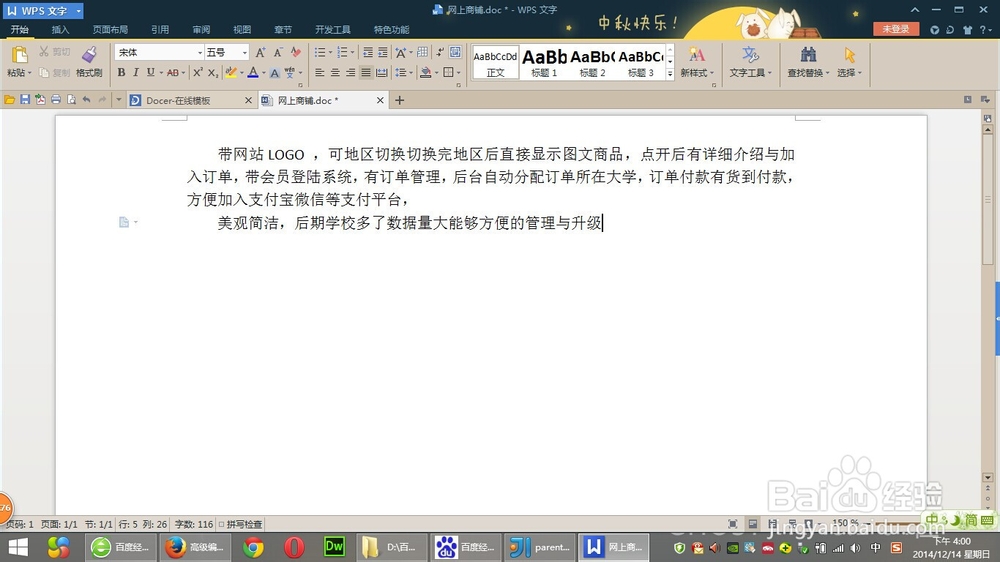Open the WPS 文字 application menu arrow

(x=78, y=11)
